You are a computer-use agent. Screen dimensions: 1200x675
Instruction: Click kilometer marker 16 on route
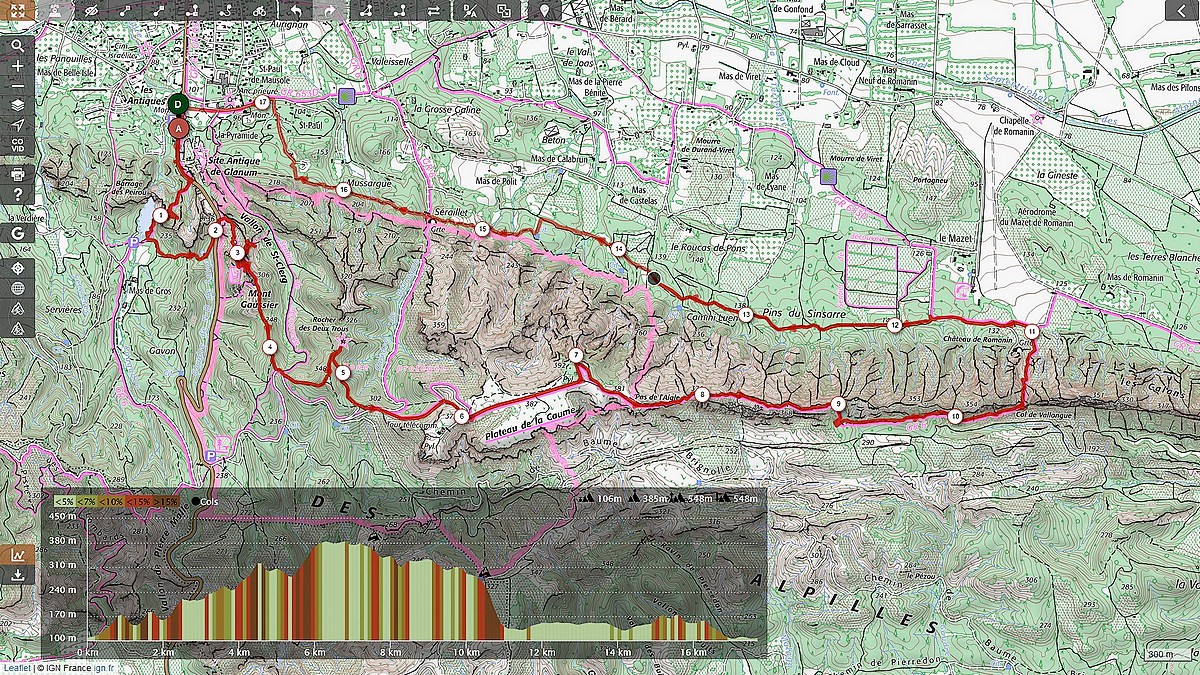[x=343, y=188]
